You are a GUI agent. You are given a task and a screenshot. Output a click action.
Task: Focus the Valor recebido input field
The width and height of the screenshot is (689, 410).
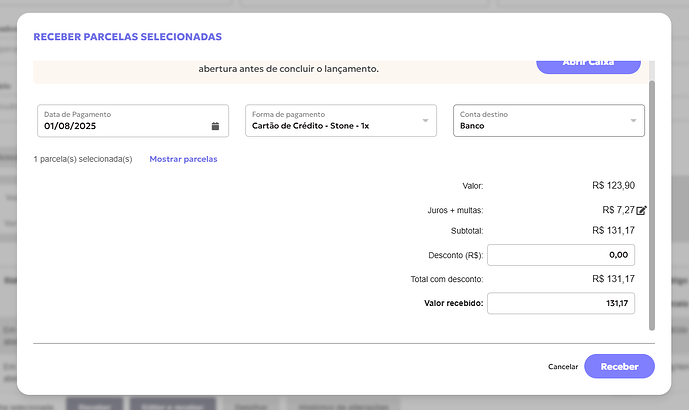coord(560,303)
